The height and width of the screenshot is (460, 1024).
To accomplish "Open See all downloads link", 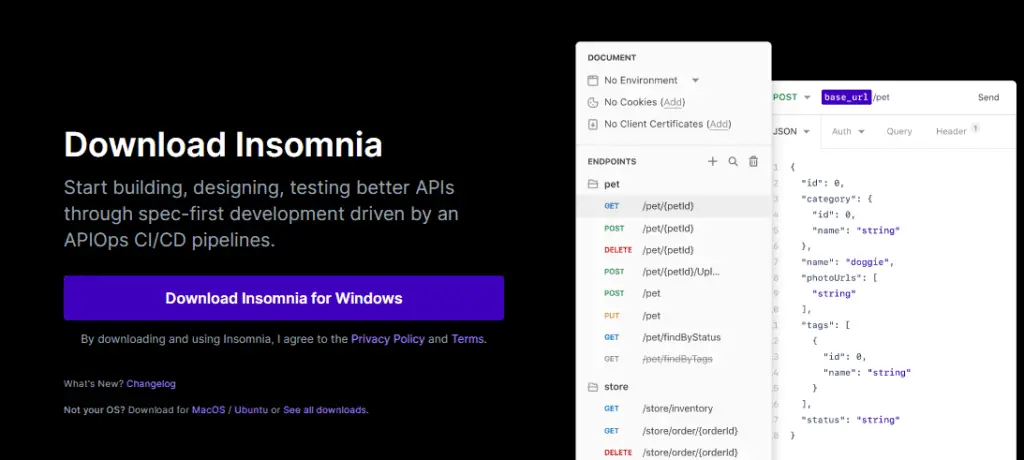I will pos(325,410).
